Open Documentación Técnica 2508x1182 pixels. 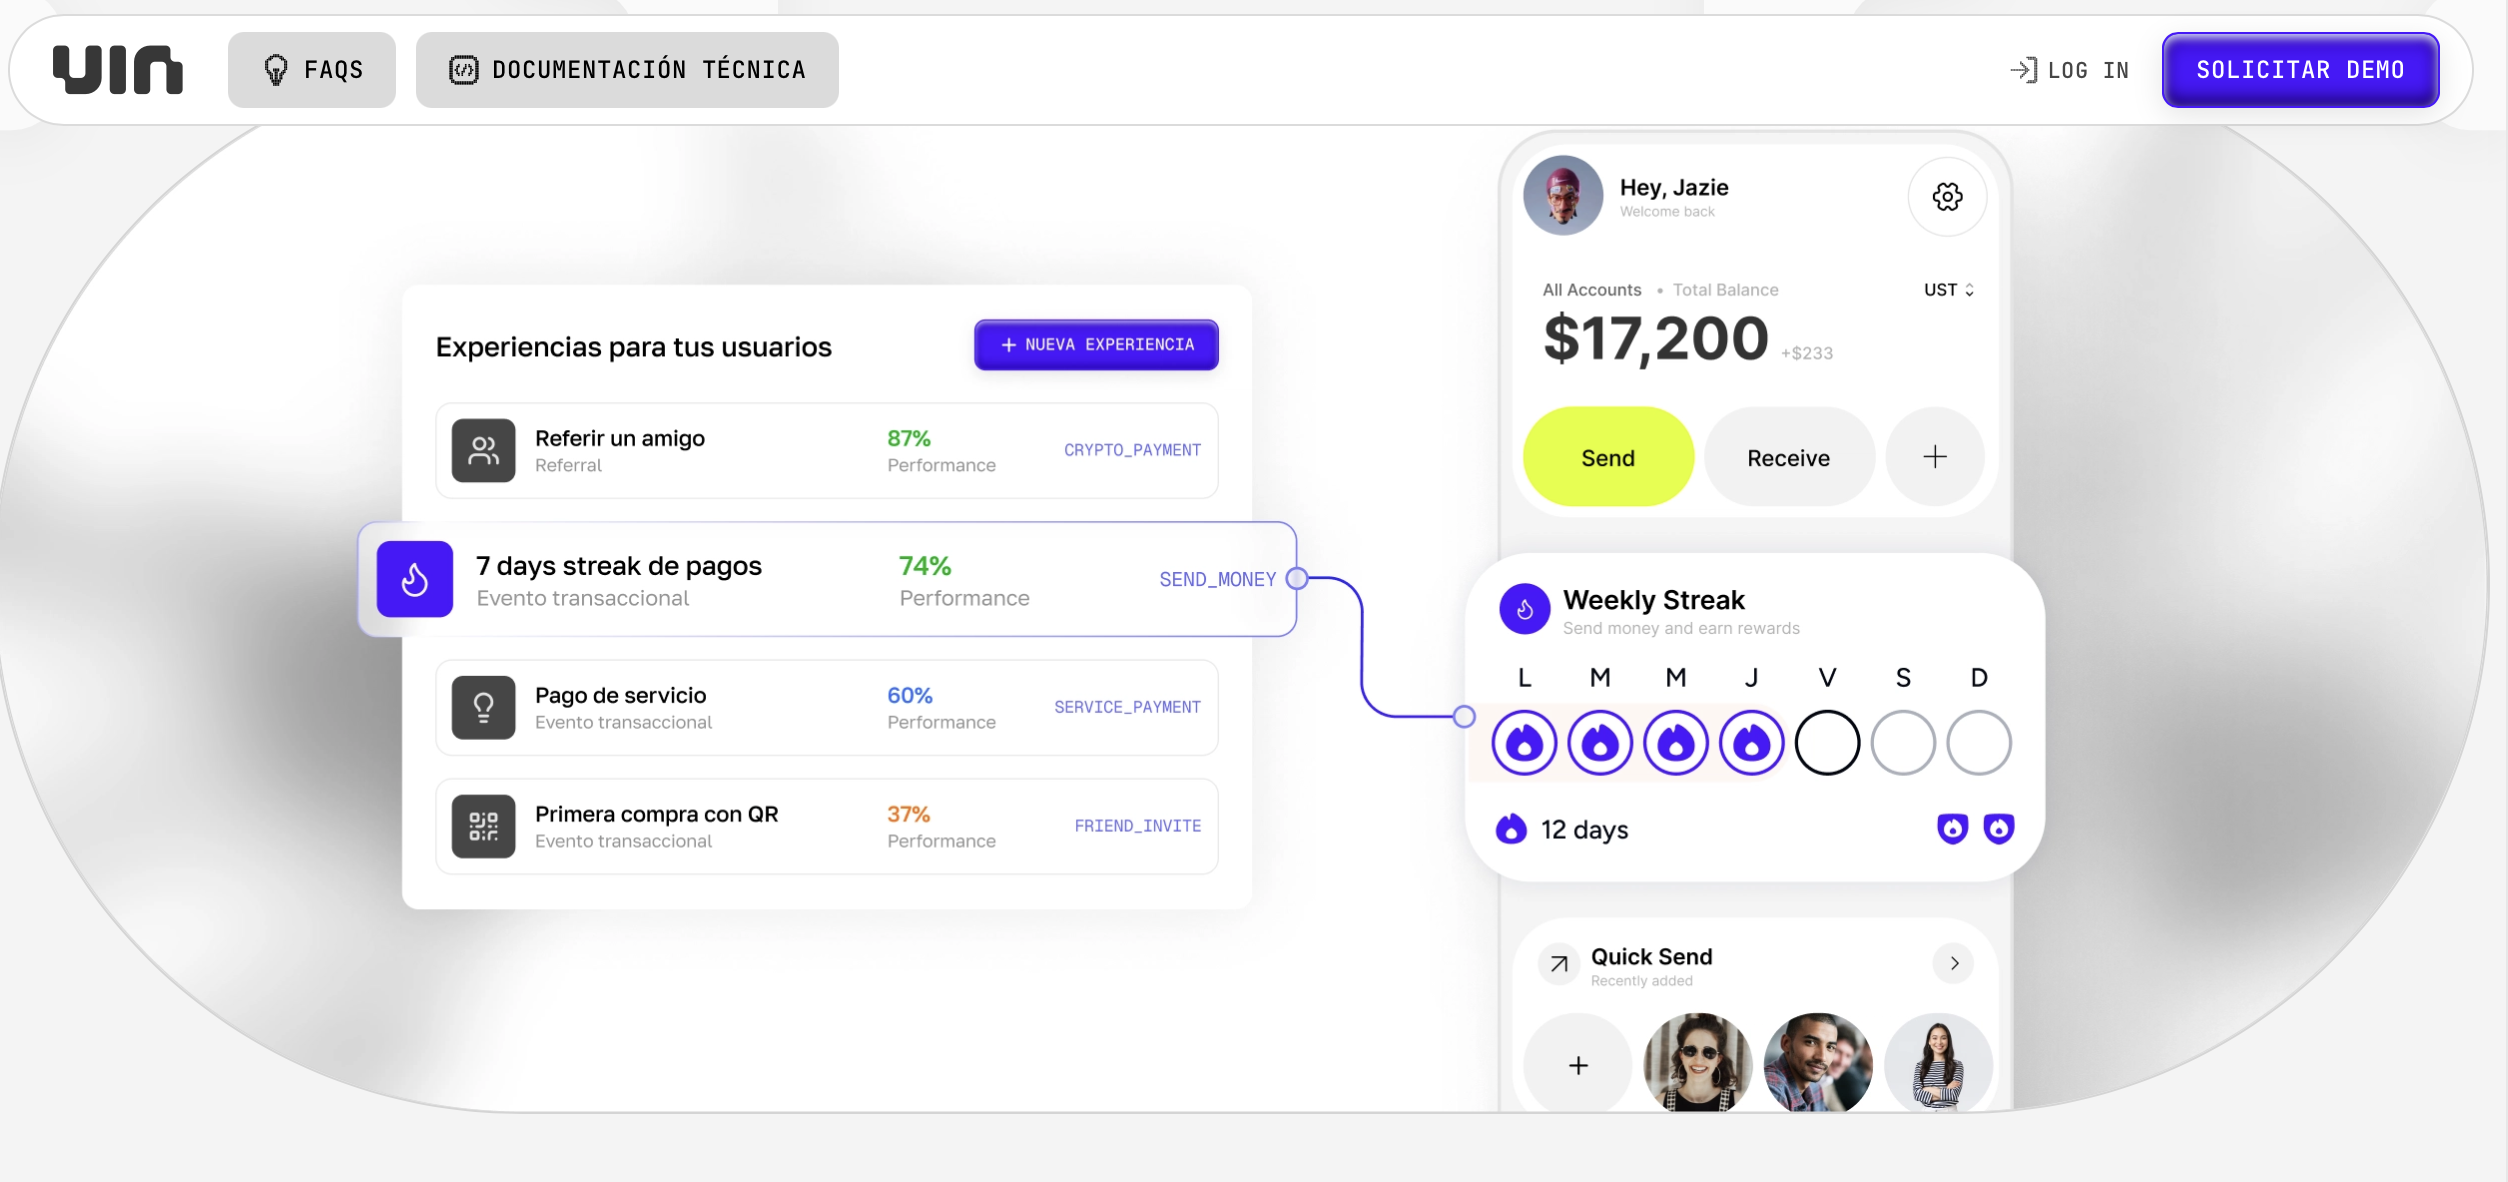click(627, 70)
